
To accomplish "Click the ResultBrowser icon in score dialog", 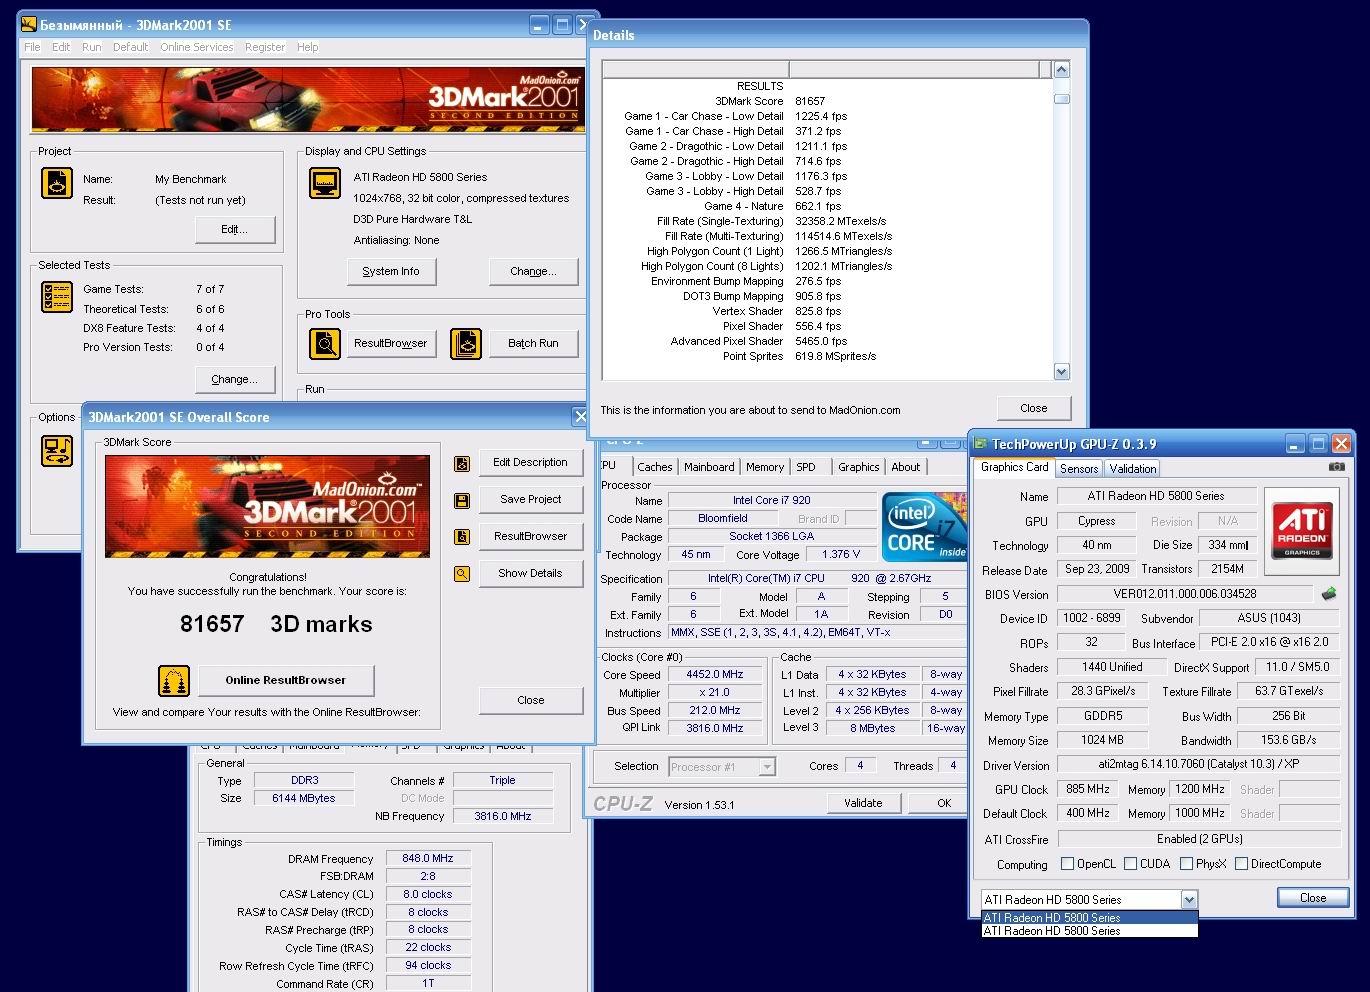I will [462, 537].
